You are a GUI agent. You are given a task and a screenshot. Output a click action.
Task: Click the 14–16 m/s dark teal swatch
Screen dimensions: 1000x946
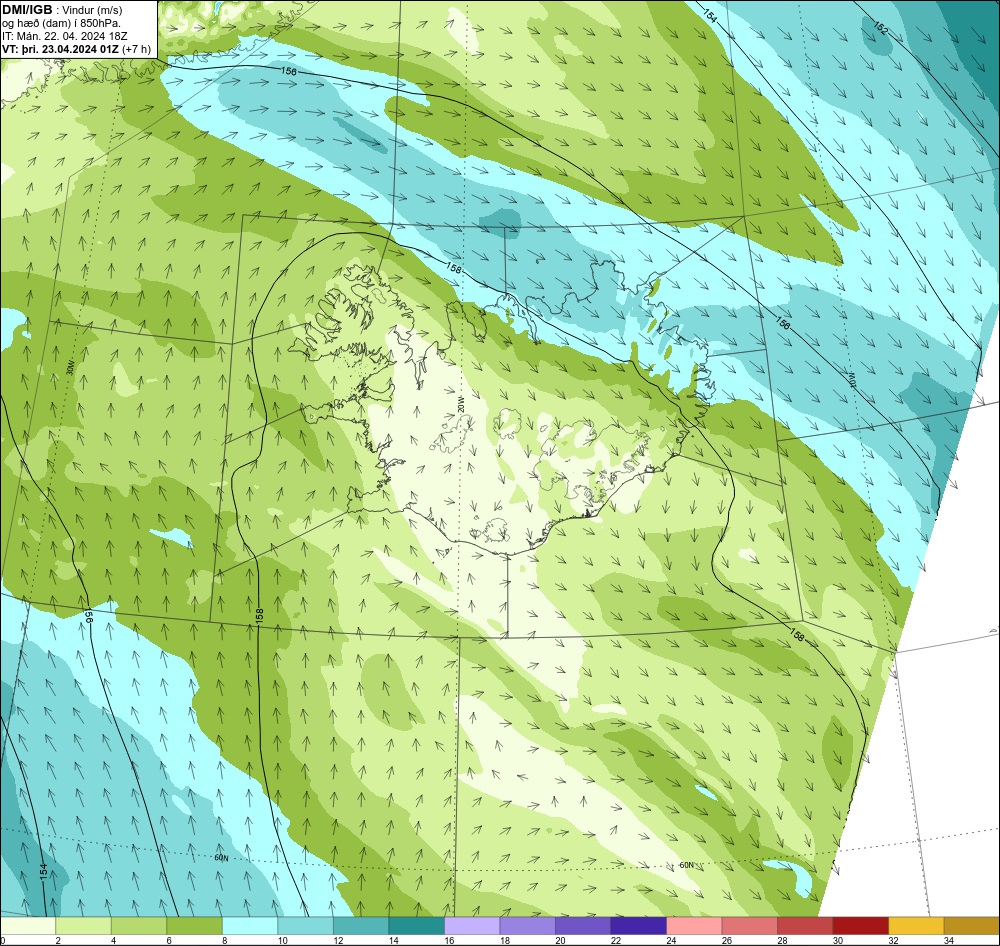point(416,926)
